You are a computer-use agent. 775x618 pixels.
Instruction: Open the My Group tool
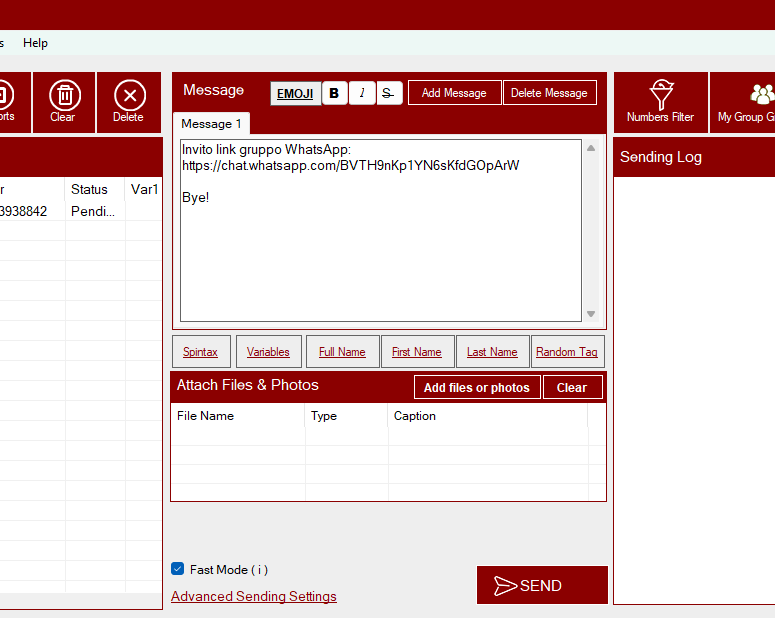coord(742,102)
